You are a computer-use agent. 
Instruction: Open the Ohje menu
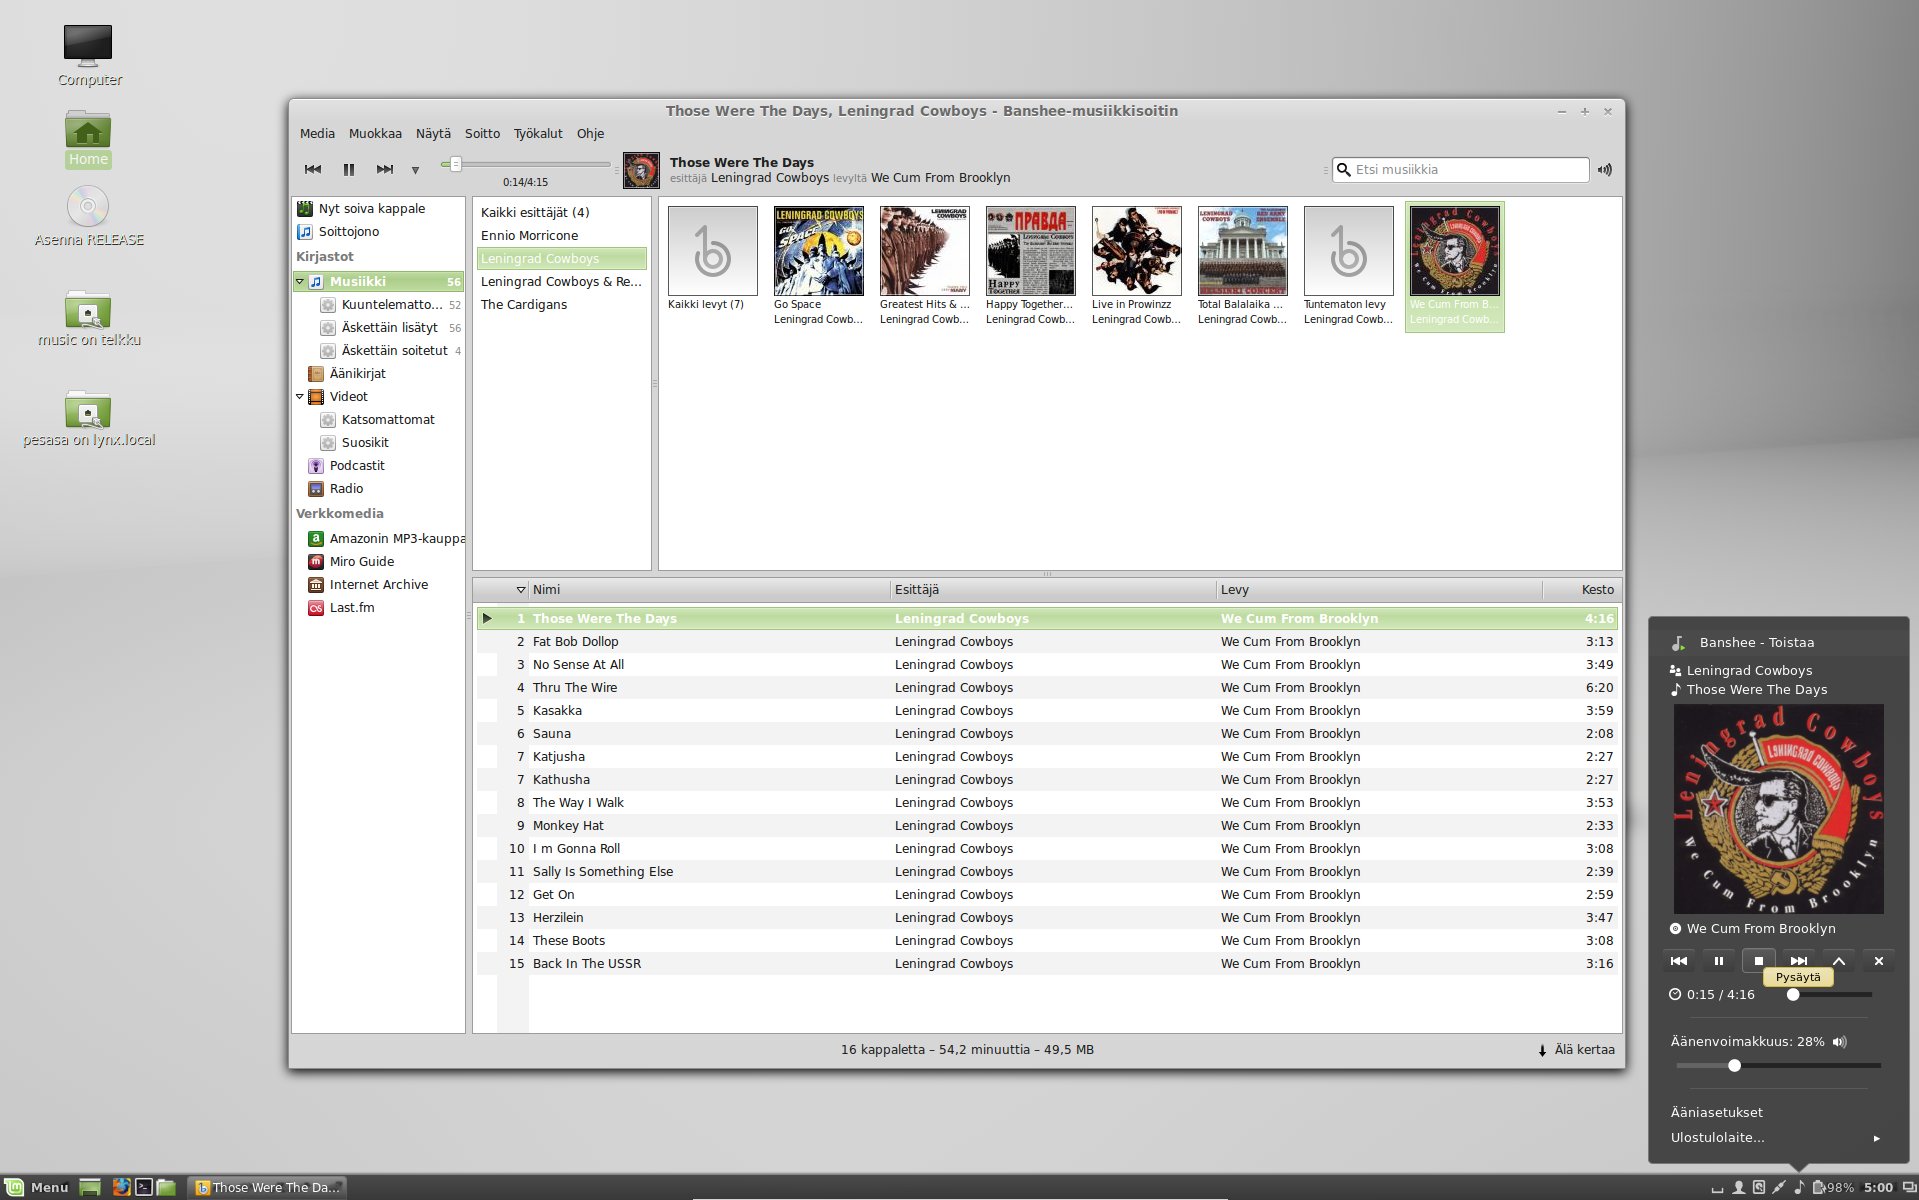590,133
